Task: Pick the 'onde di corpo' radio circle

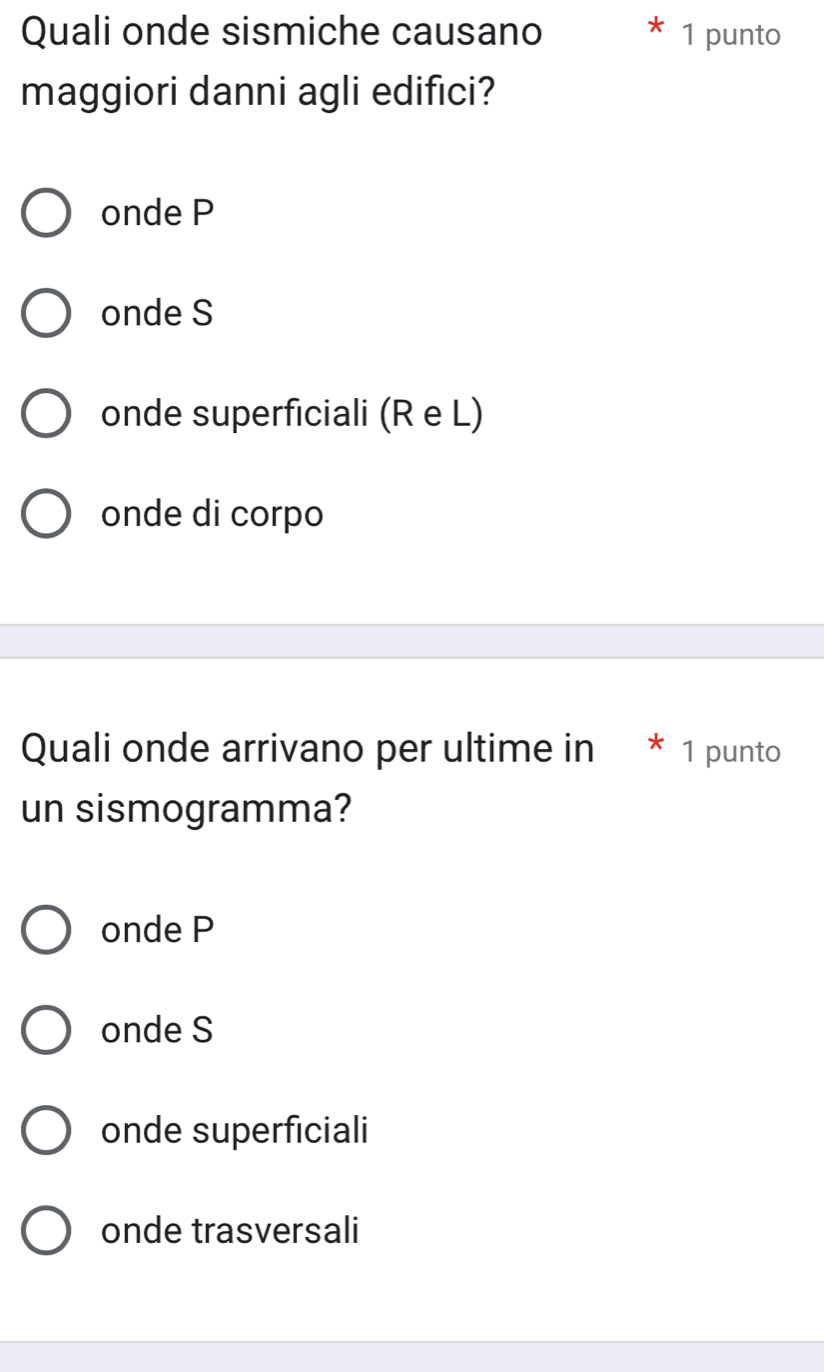Action: pos(46,514)
